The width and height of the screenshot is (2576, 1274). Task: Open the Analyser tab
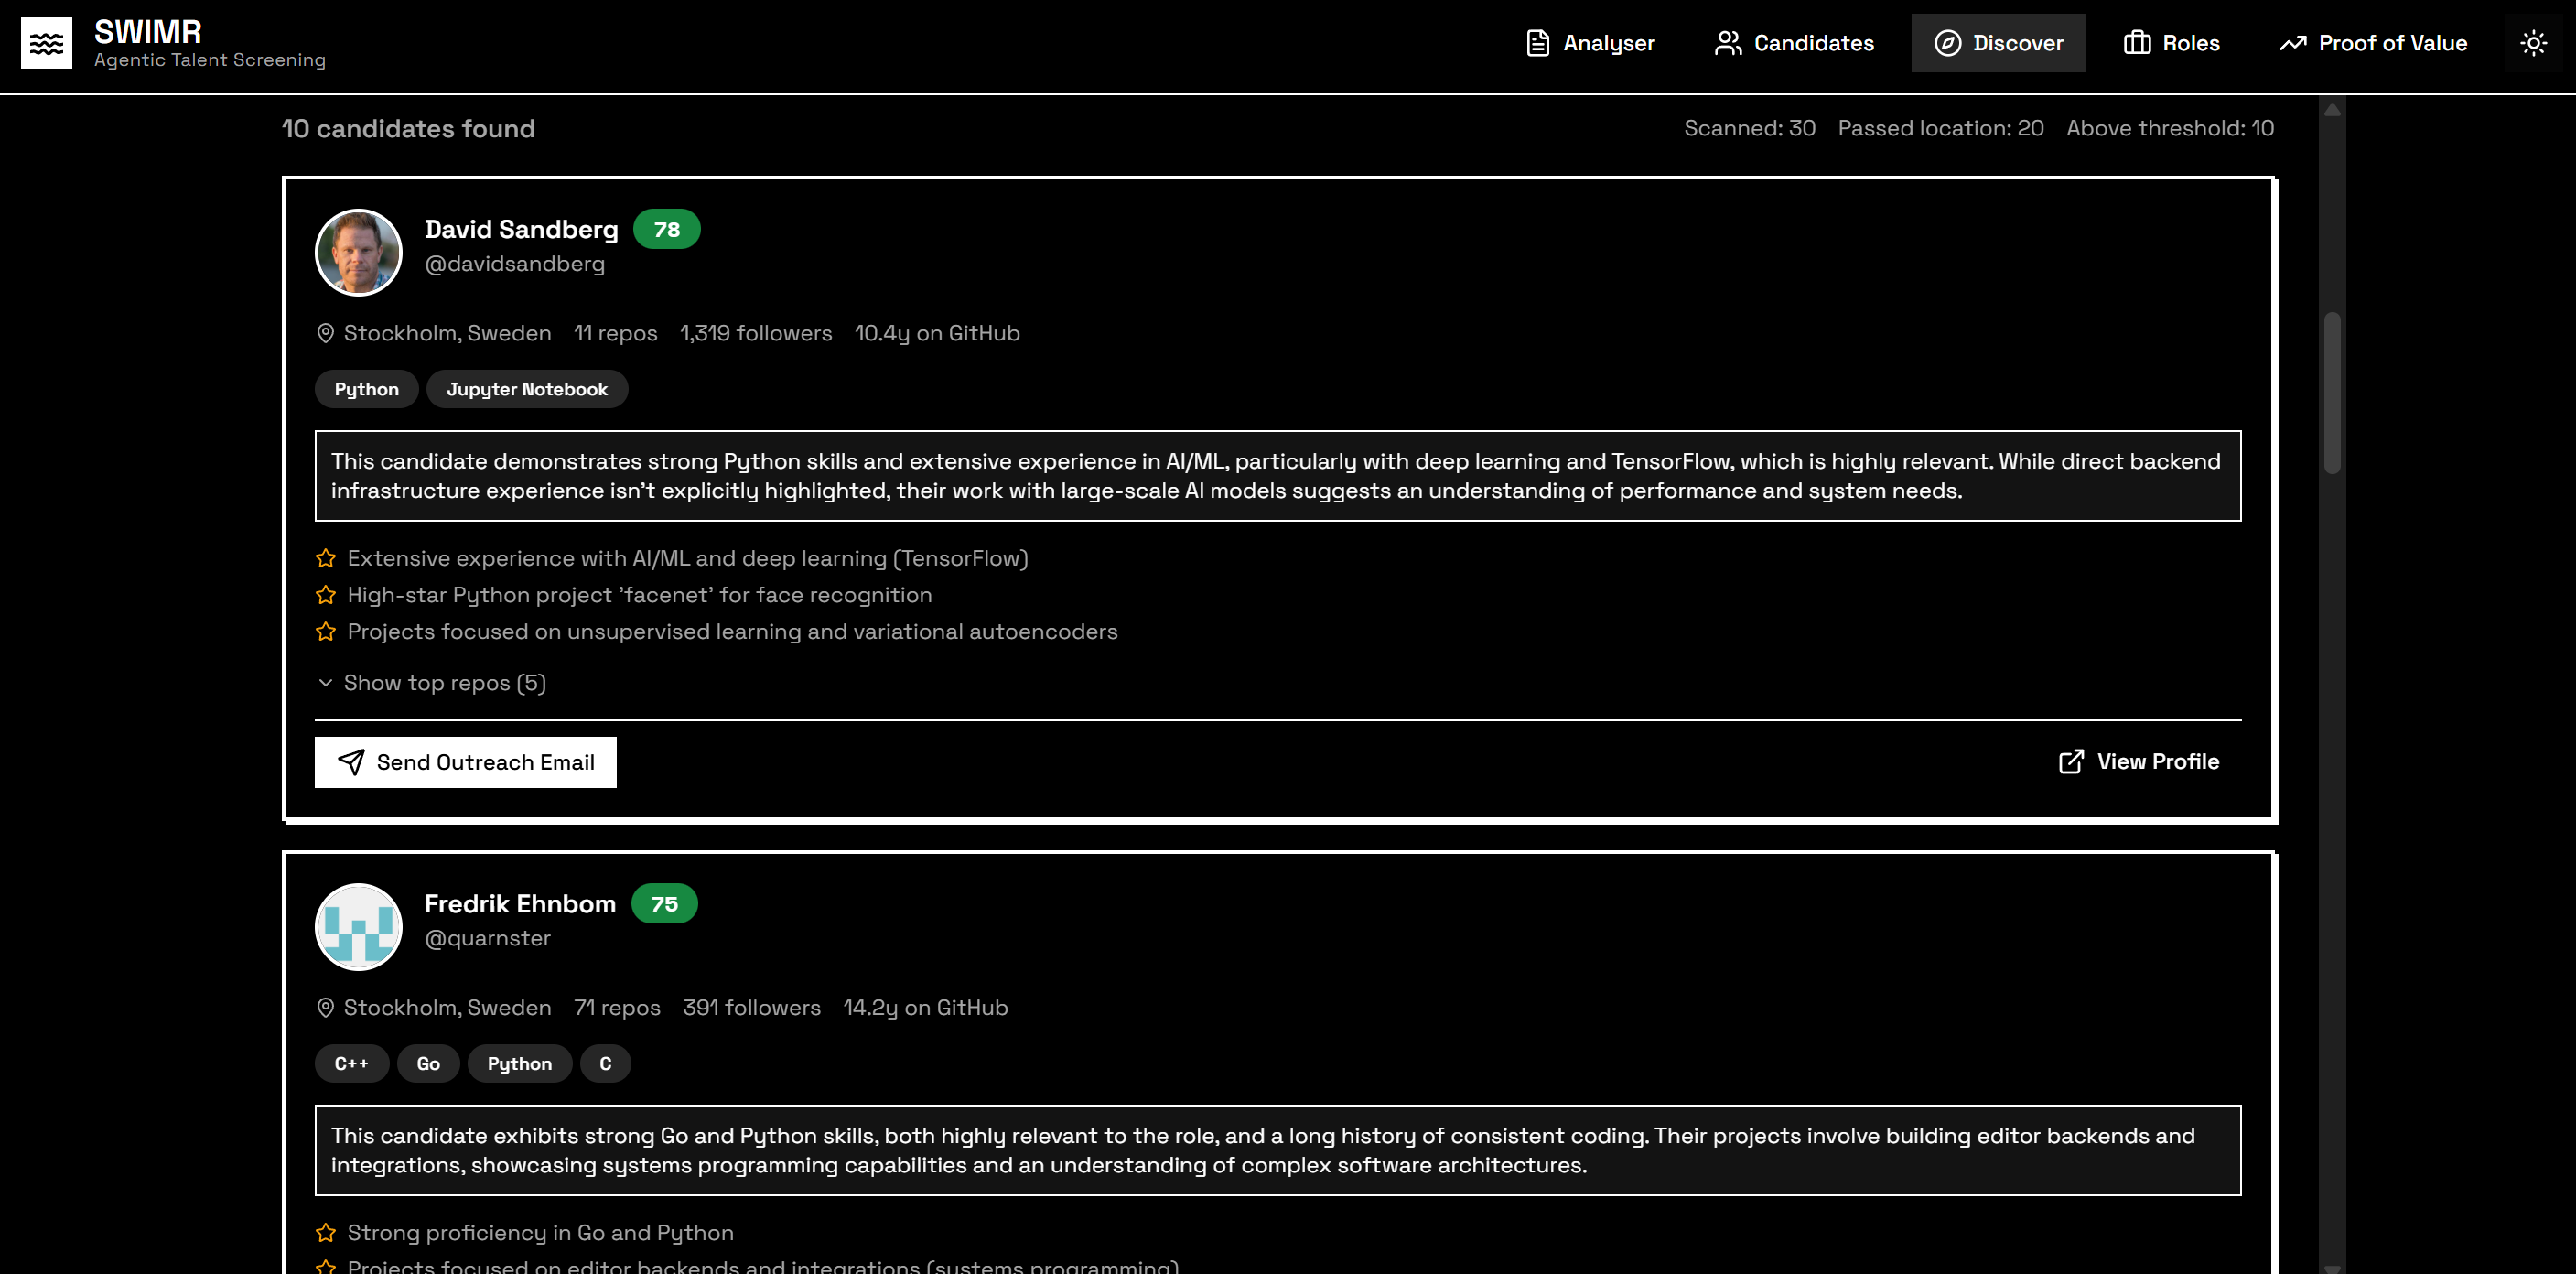tap(1590, 43)
